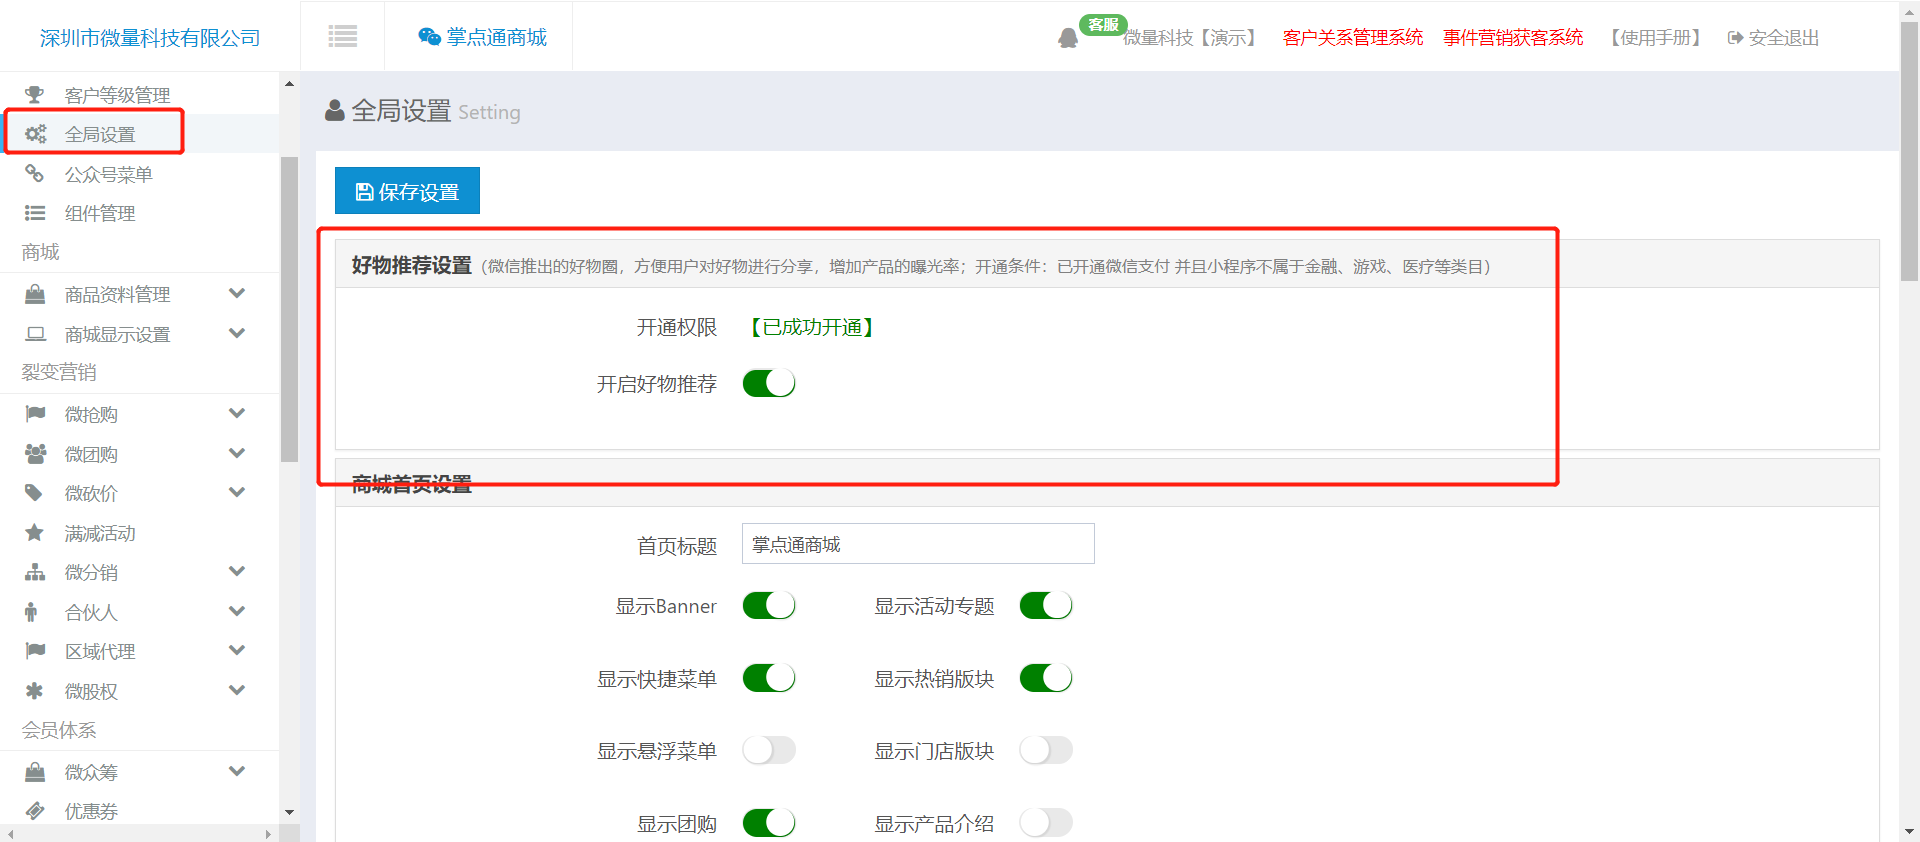Click the flag icon beside 区域代理

[x=35, y=651]
